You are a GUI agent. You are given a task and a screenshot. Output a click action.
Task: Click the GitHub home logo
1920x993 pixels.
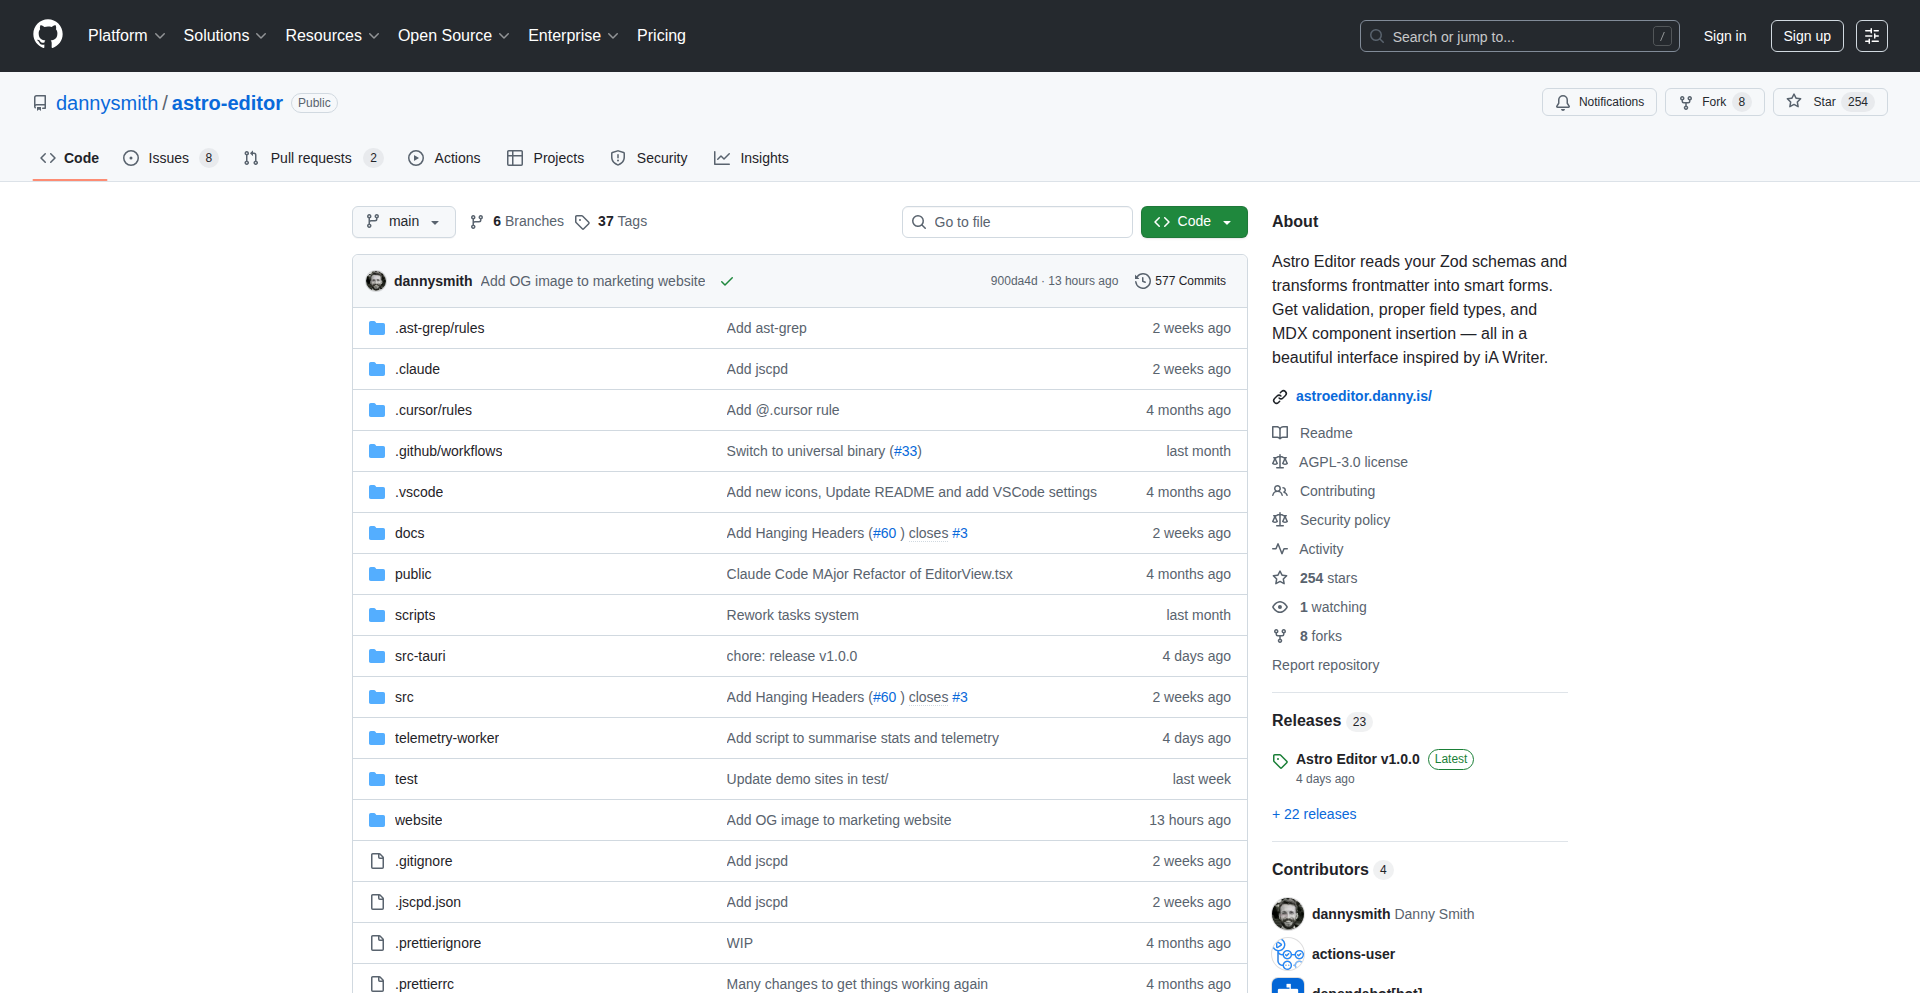coord(46,35)
